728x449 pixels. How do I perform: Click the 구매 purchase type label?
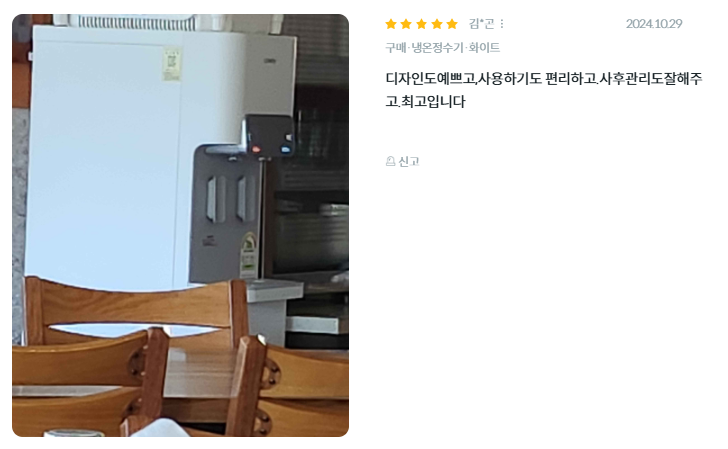[x=396, y=47]
